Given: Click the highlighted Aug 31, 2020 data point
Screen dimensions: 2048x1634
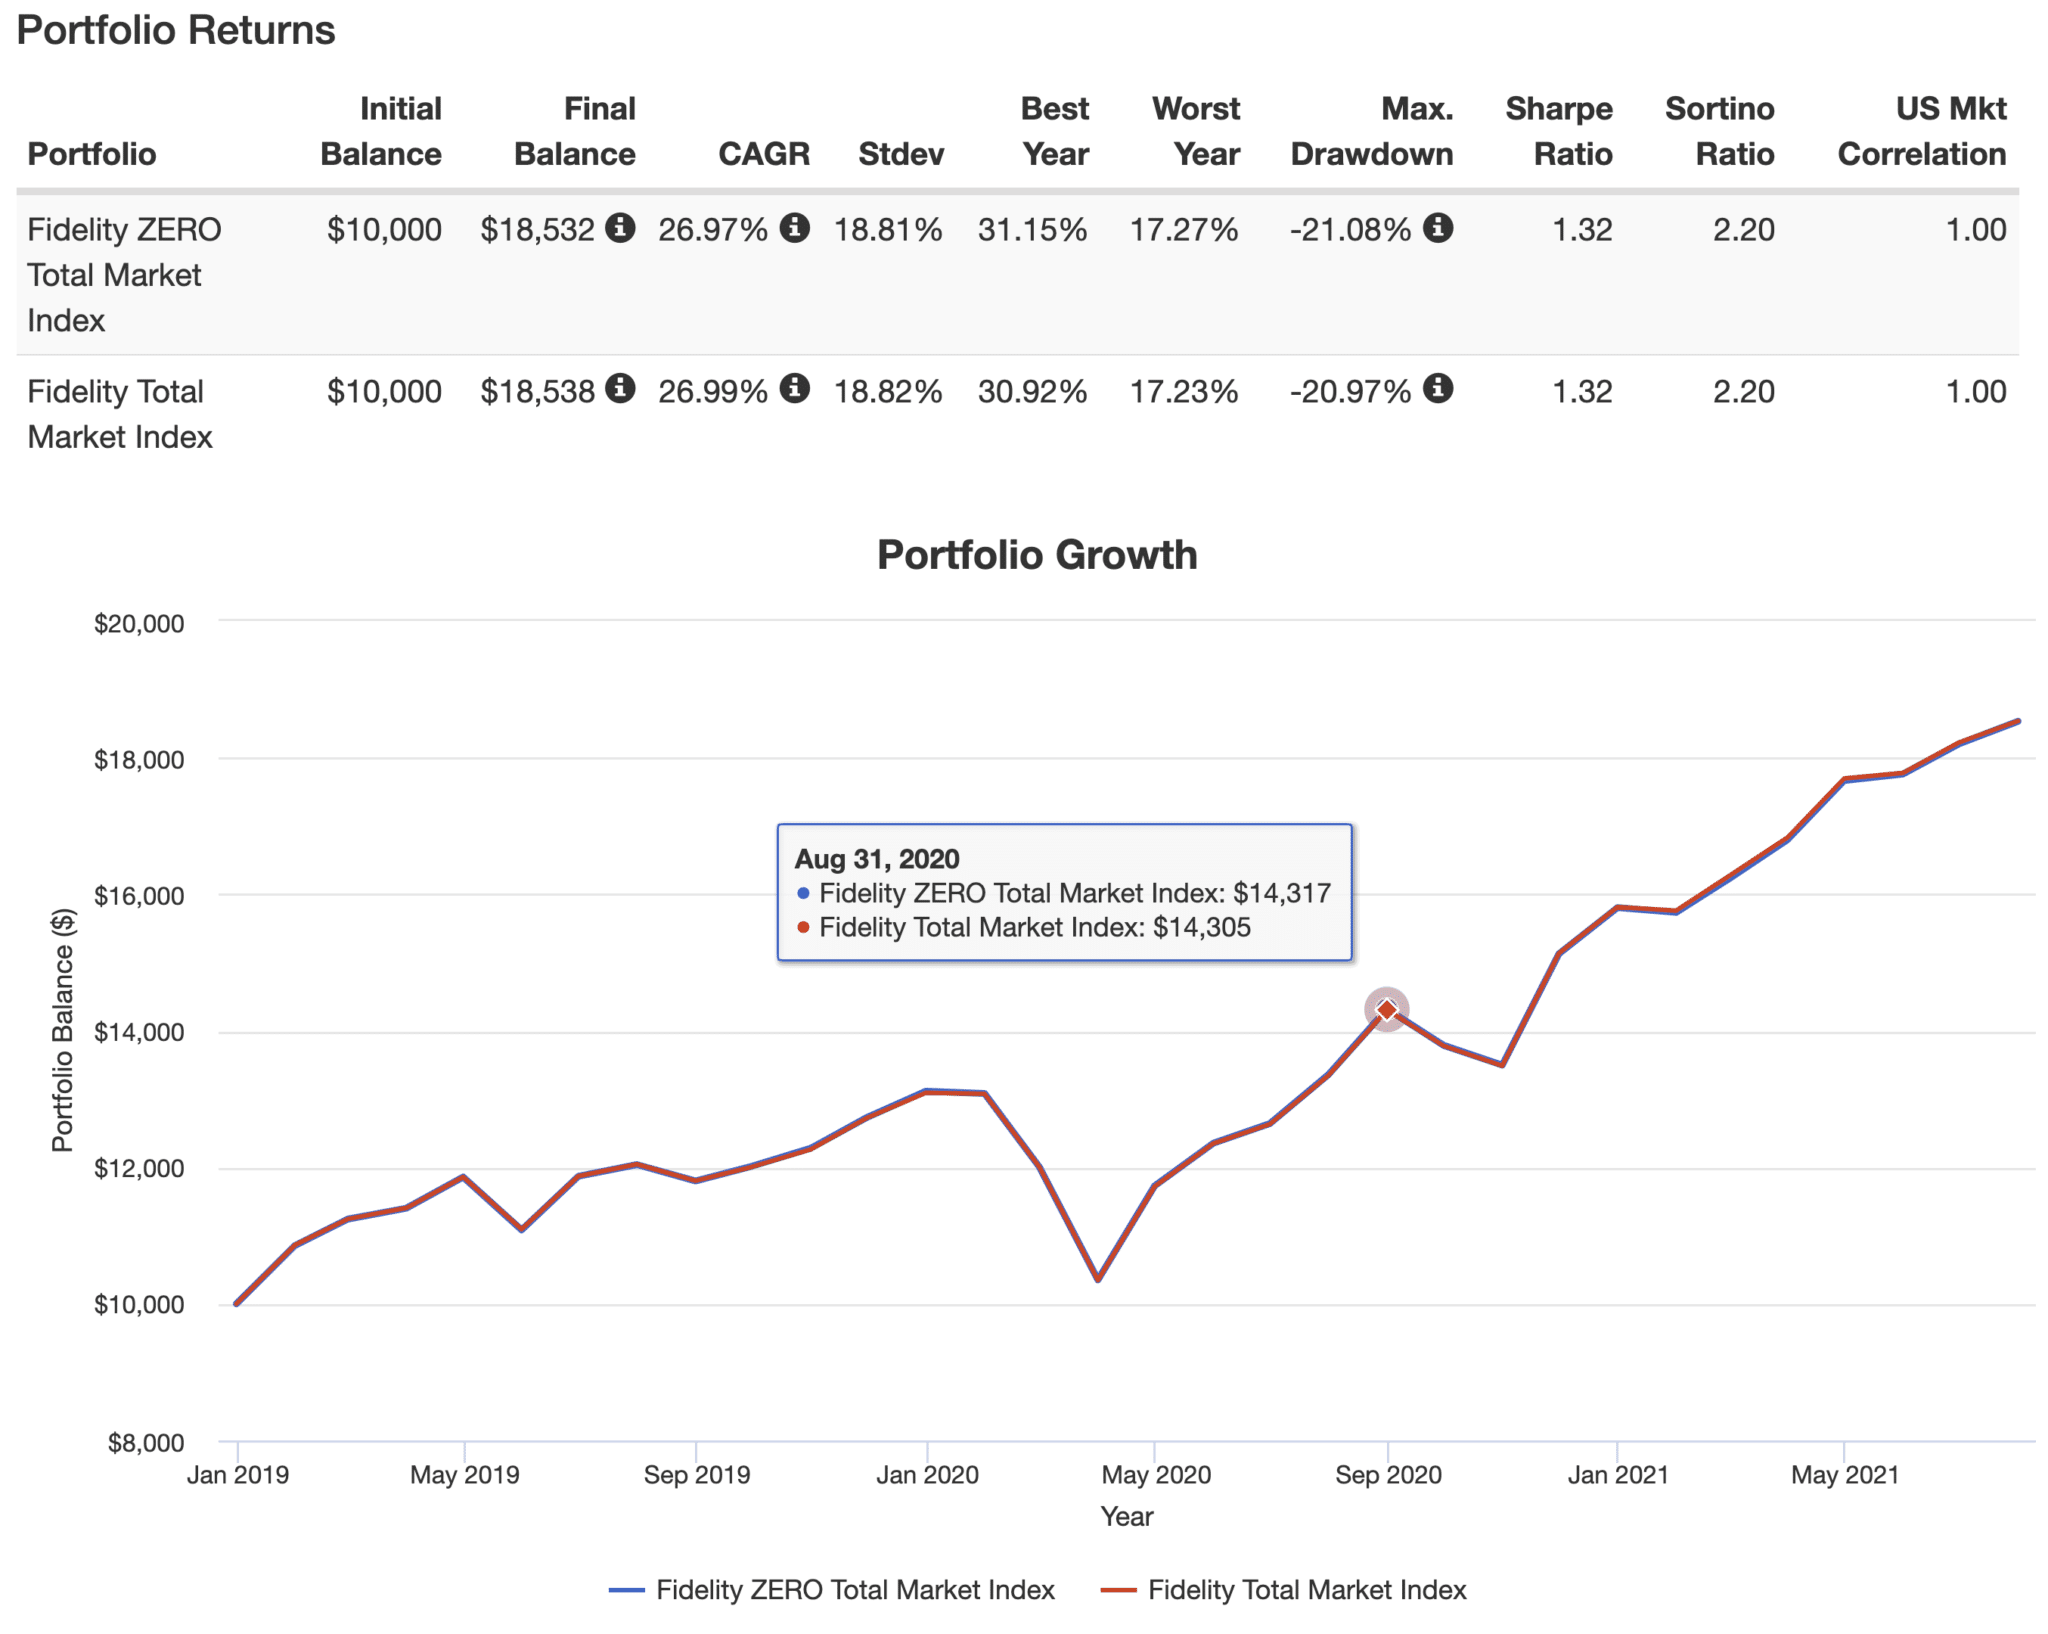Looking at the screenshot, I should coord(1386,1010).
